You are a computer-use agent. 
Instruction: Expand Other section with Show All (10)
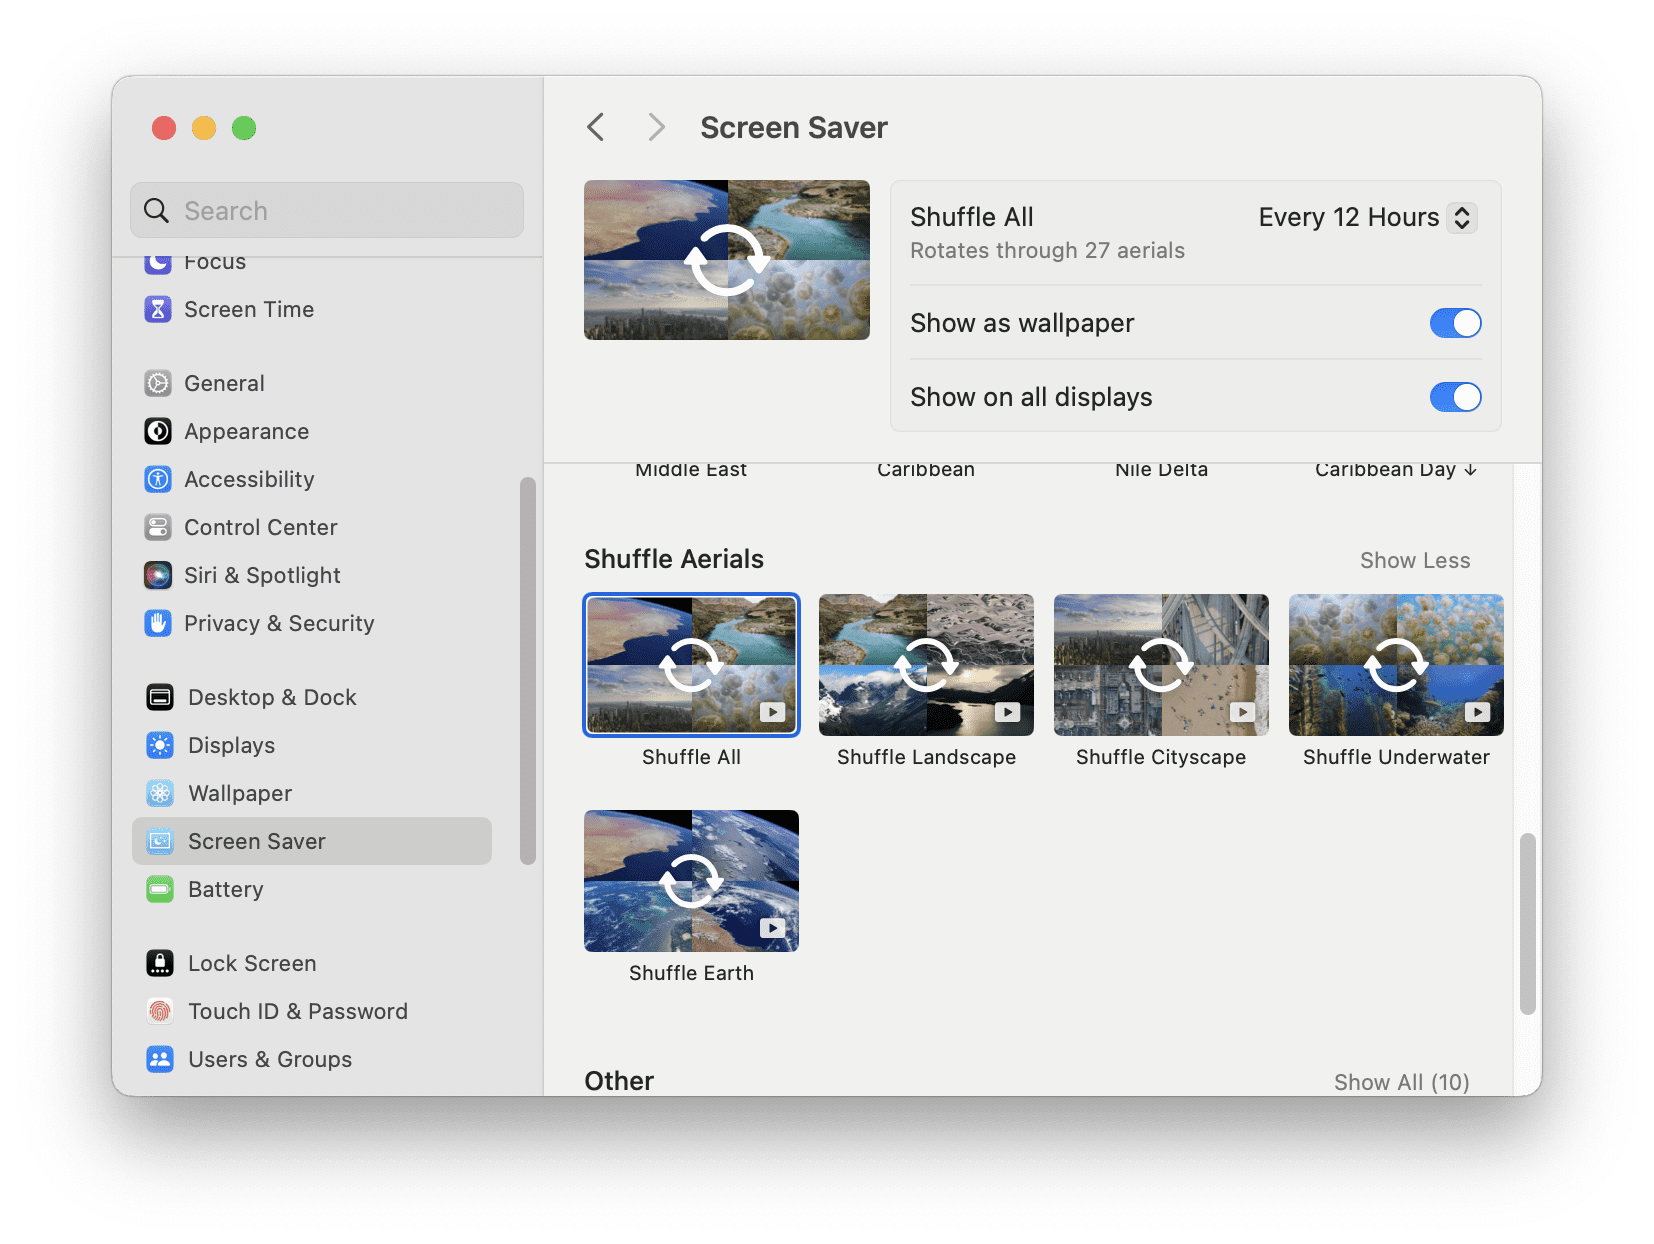(x=1402, y=1082)
